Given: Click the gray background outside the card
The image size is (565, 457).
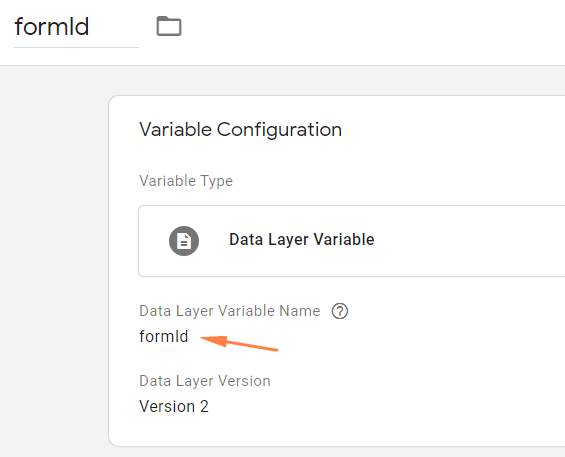Looking at the screenshot, I should [54, 252].
